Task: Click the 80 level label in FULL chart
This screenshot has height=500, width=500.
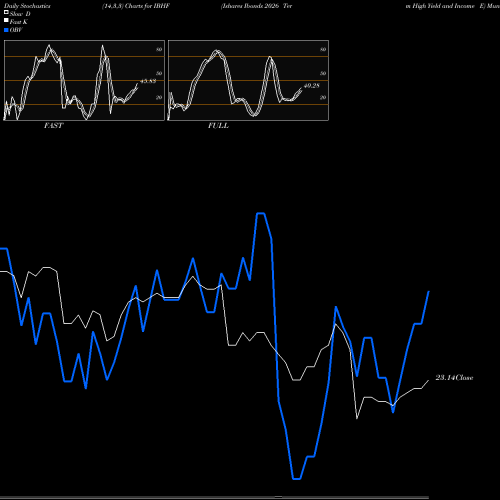Action: [323, 49]
